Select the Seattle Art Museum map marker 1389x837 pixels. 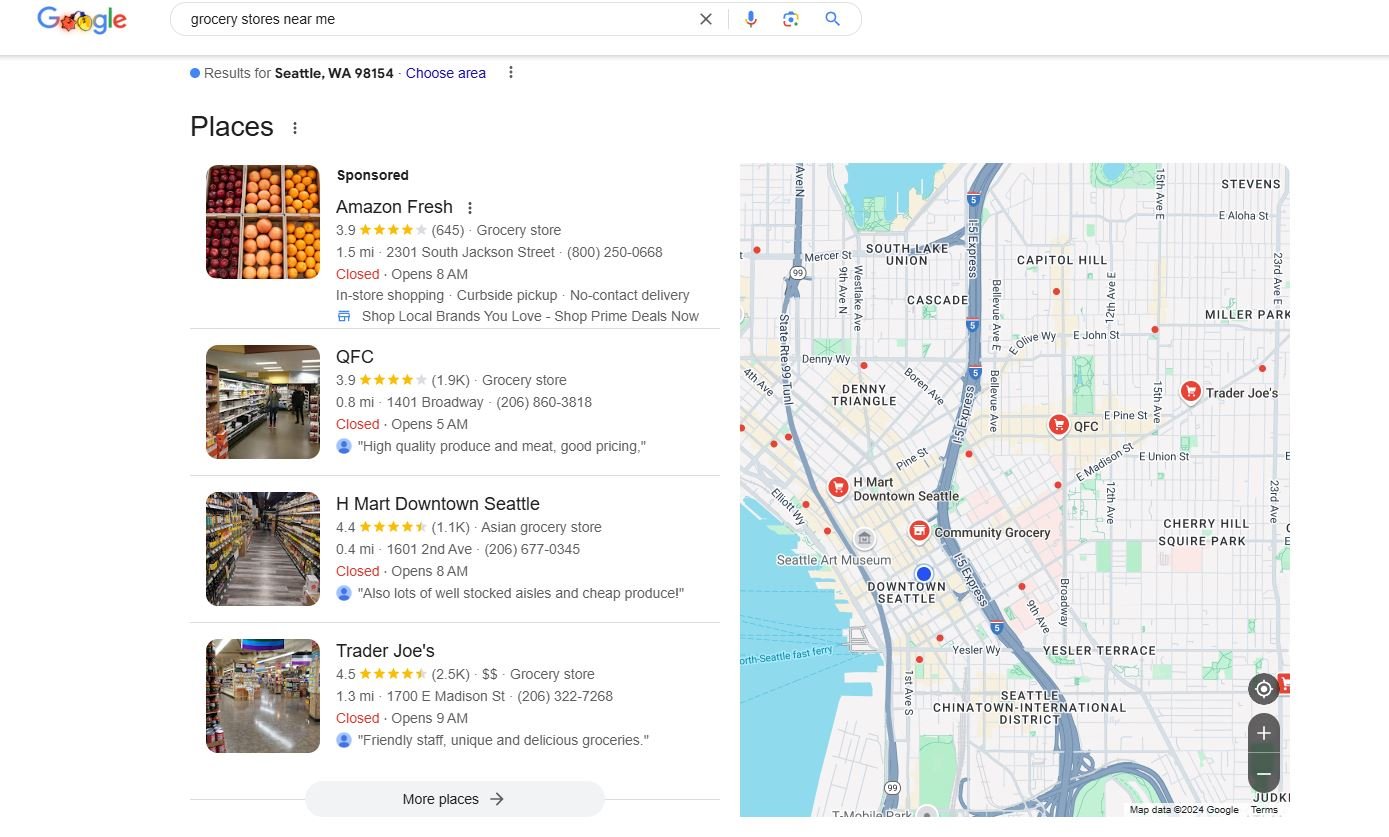864,539
